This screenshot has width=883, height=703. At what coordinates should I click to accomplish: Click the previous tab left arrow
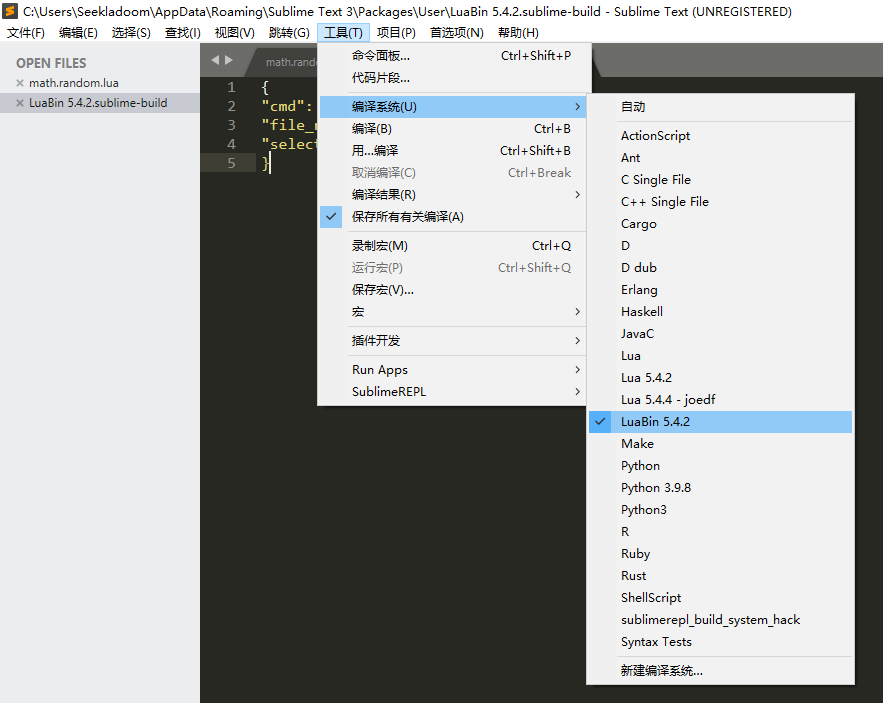tap(215, 60)
